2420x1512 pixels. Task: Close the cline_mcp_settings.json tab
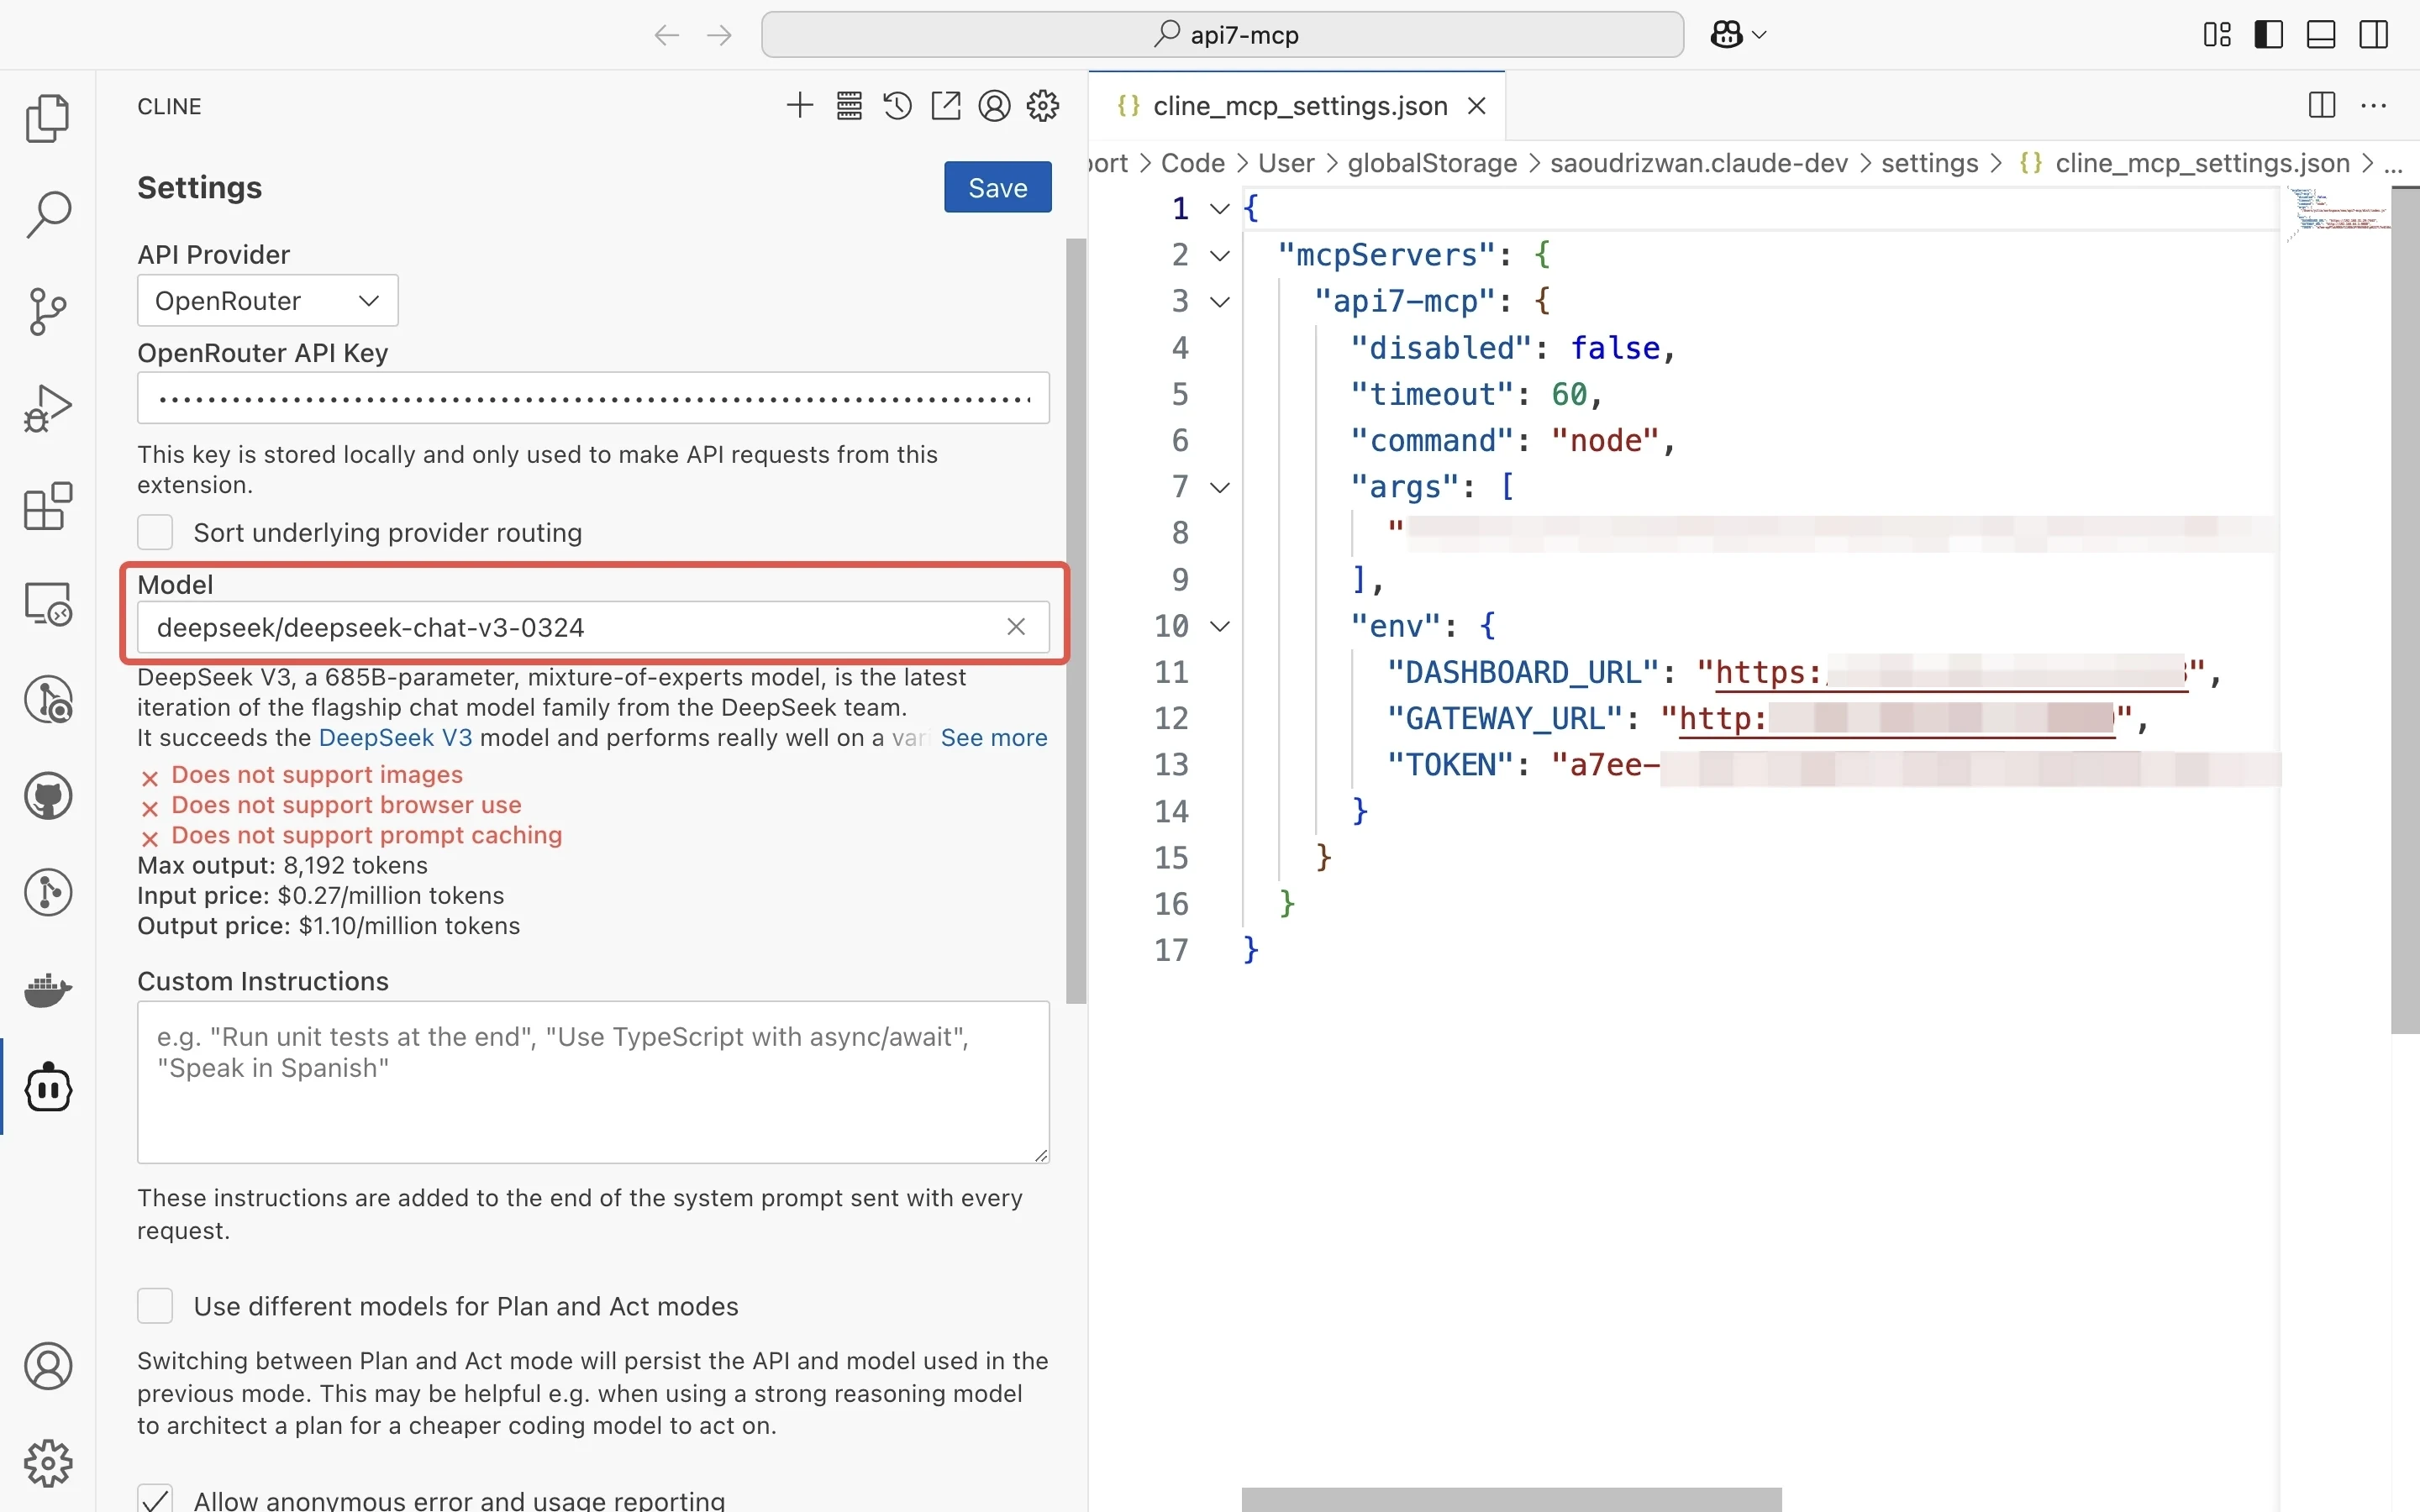[1476, 106]
